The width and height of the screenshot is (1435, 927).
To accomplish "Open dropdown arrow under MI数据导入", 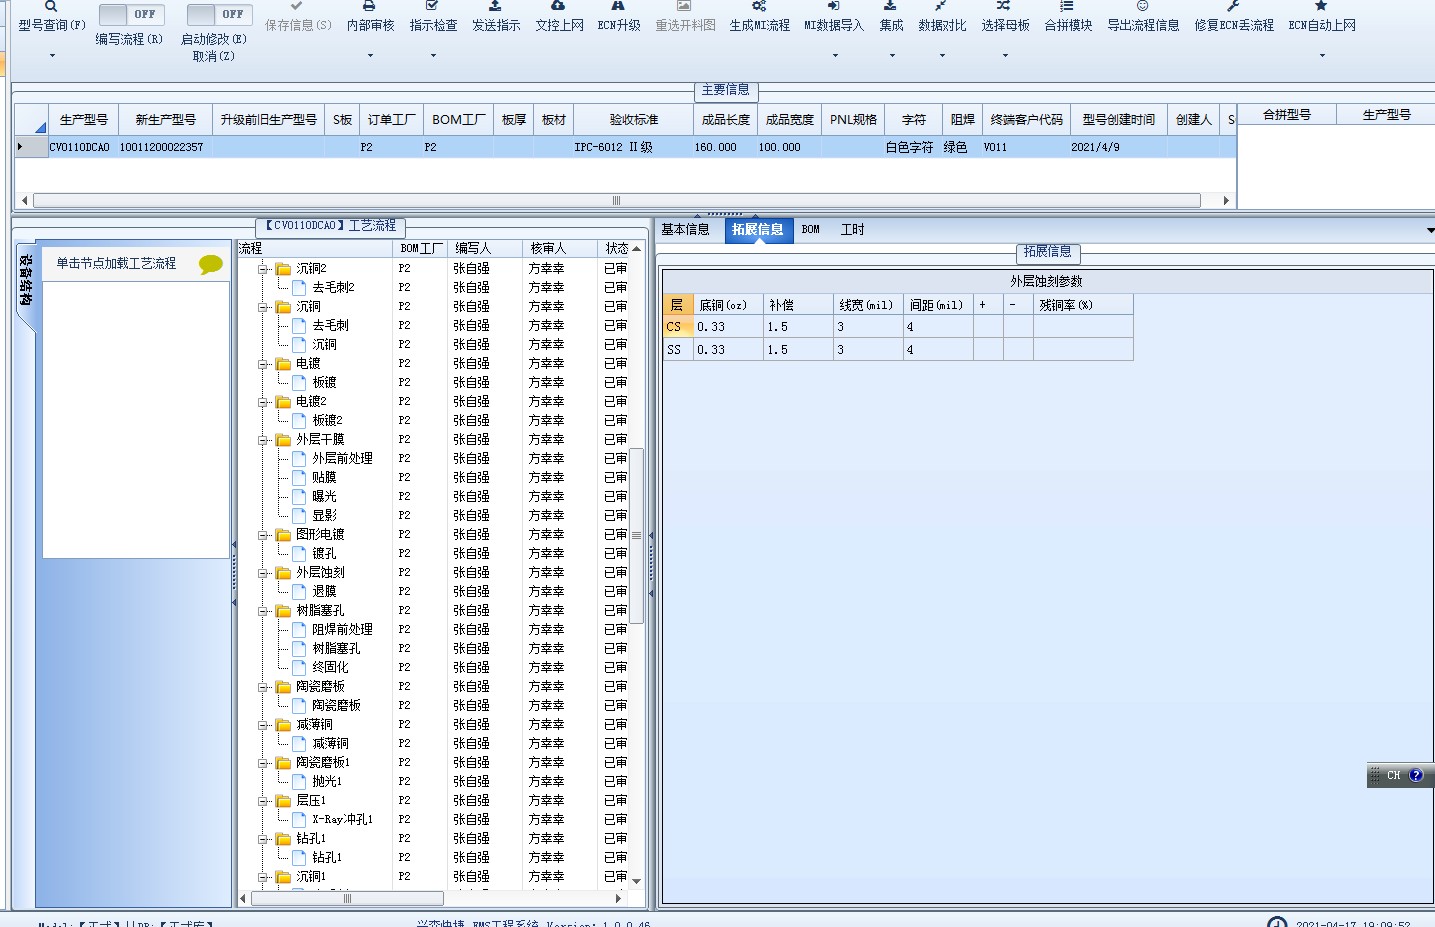I will [835, 56].
